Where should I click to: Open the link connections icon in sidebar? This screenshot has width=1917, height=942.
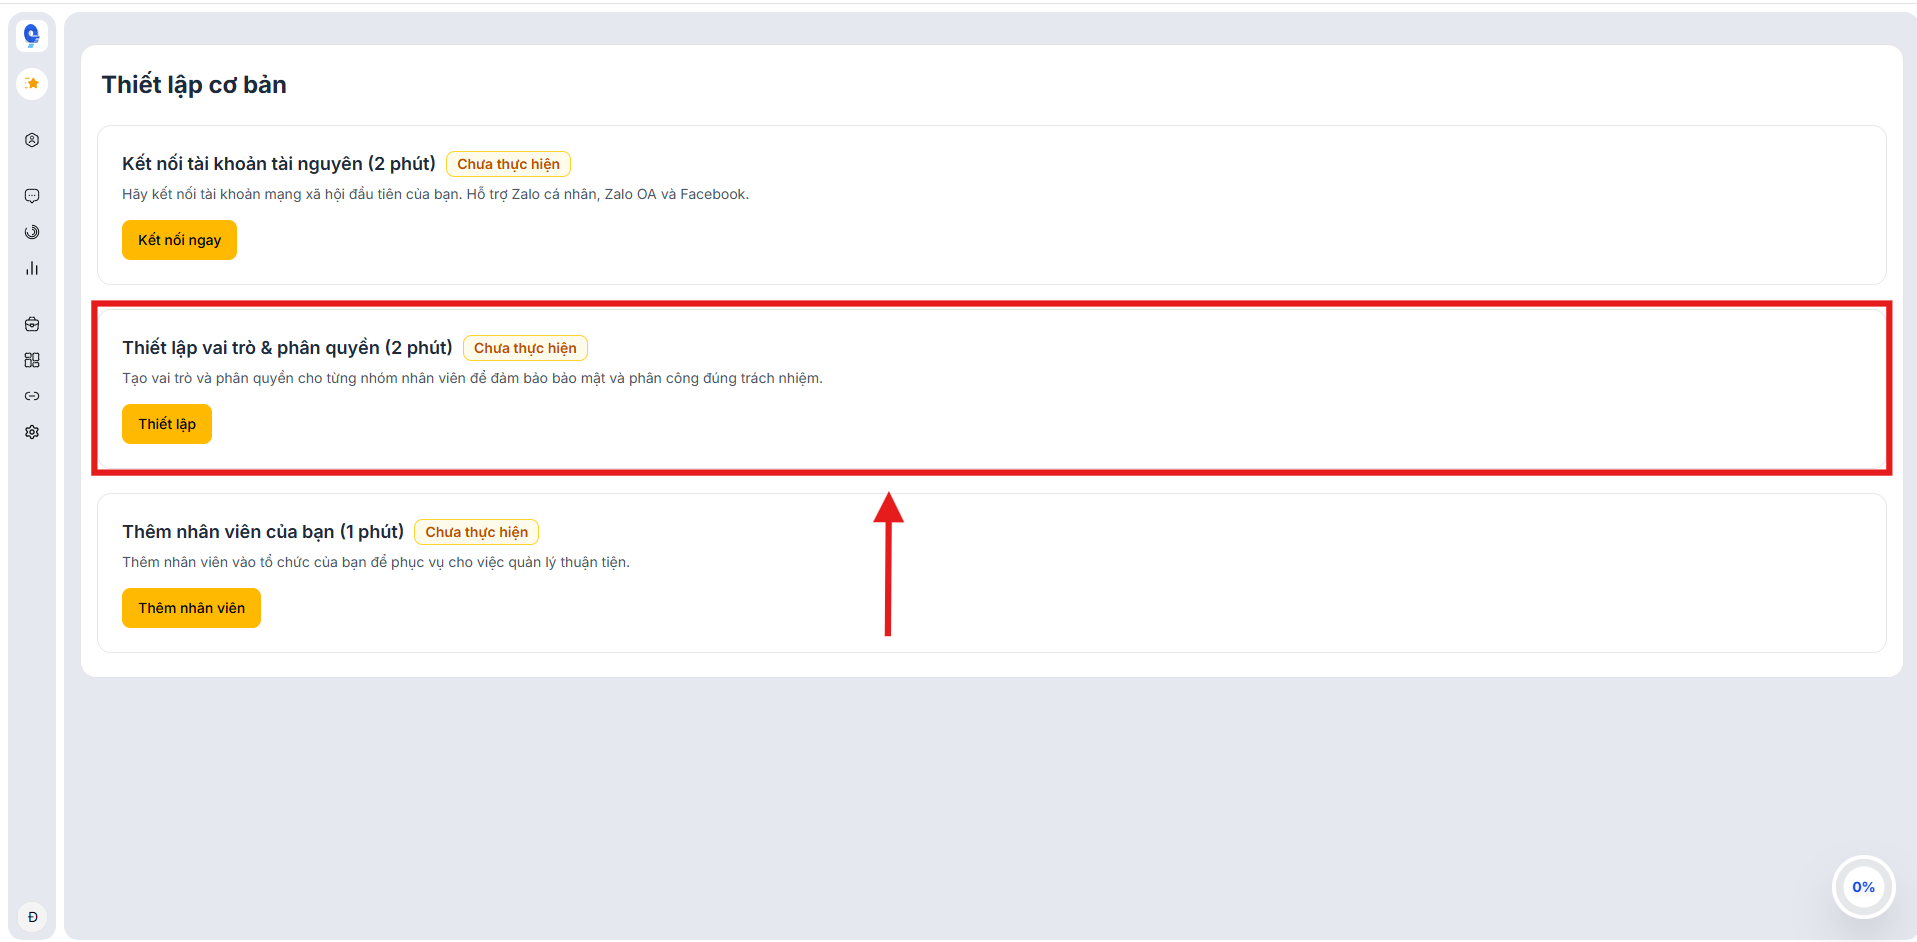click(31, 395)
